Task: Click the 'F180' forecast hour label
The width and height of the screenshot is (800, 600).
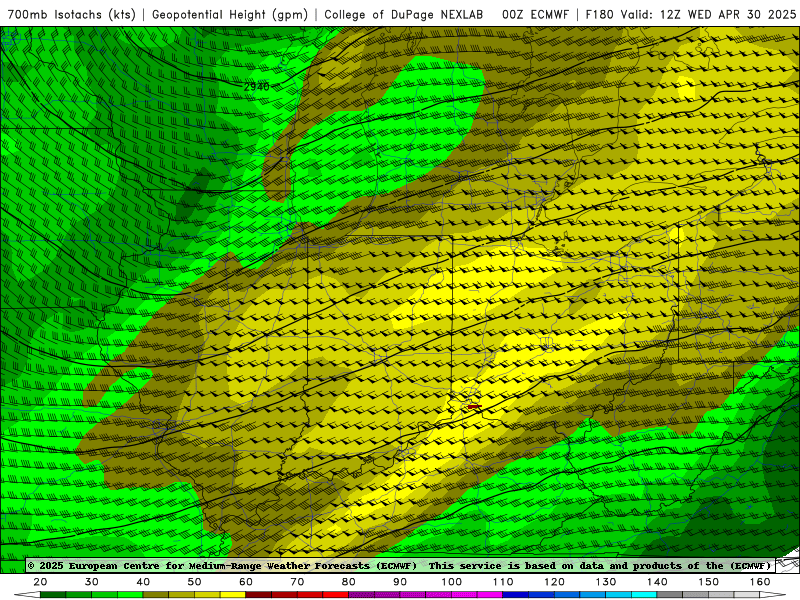Action: click(599, 14)
